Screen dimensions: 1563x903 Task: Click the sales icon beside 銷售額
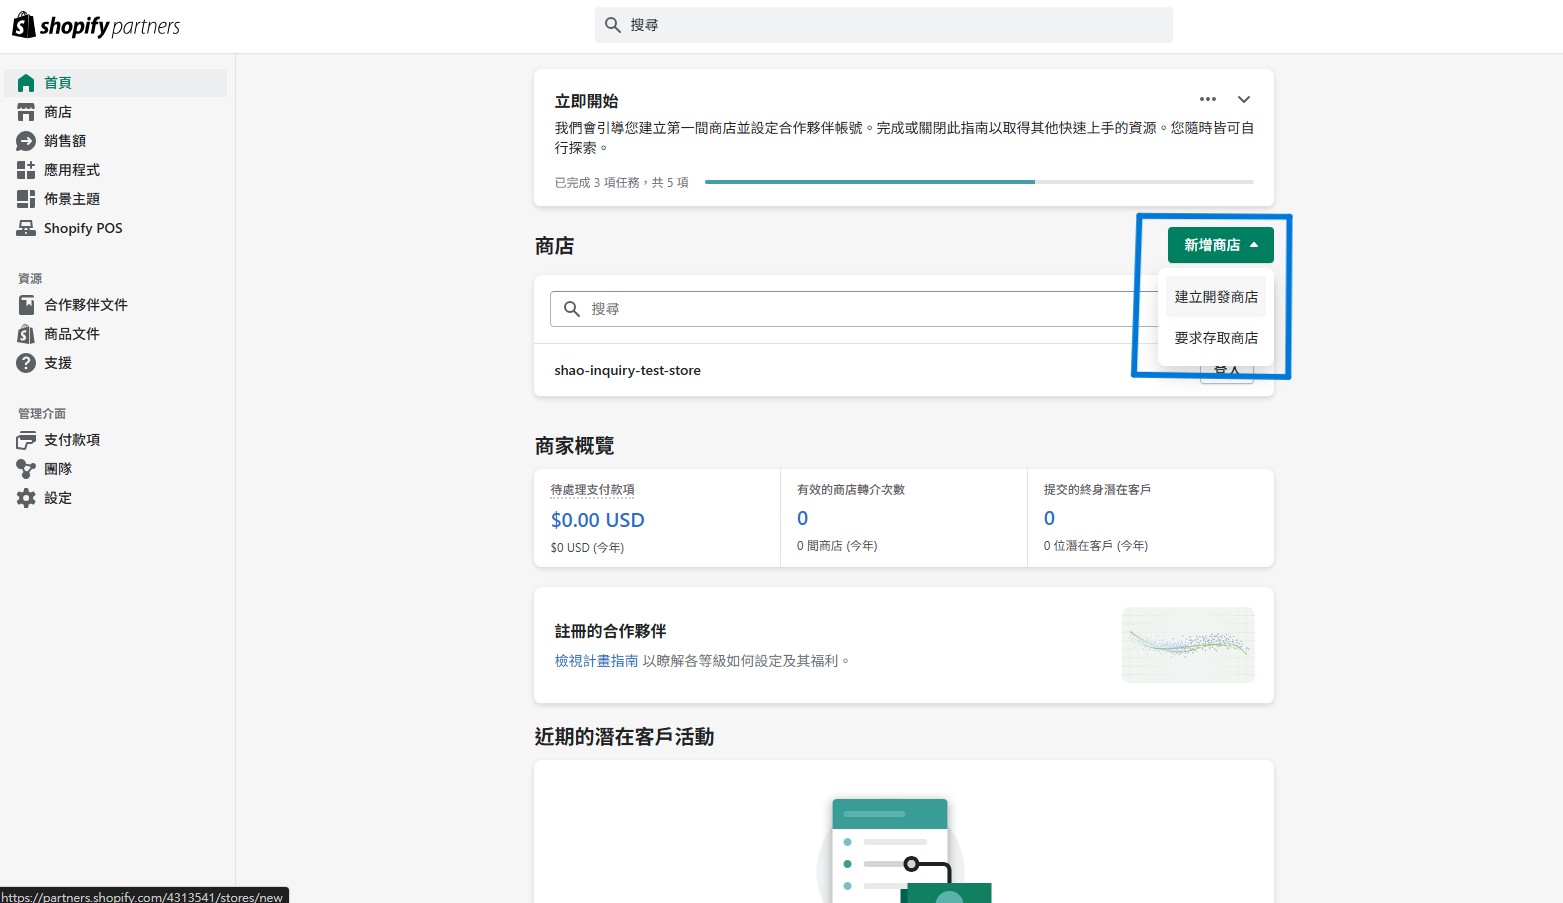click(26, 141)
